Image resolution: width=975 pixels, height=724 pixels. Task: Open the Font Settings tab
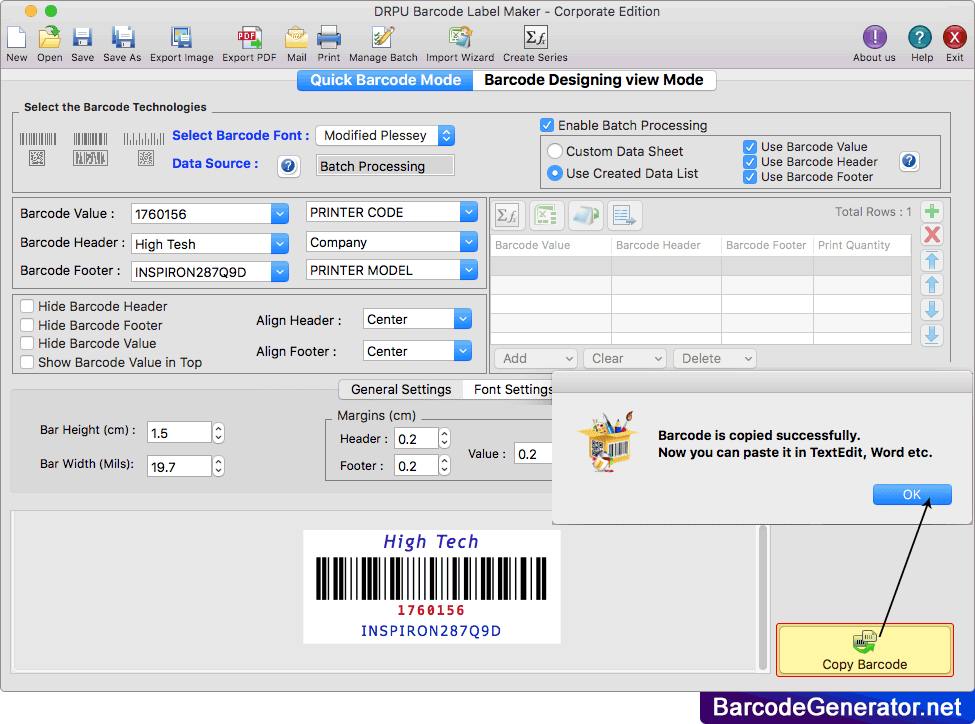508,389
